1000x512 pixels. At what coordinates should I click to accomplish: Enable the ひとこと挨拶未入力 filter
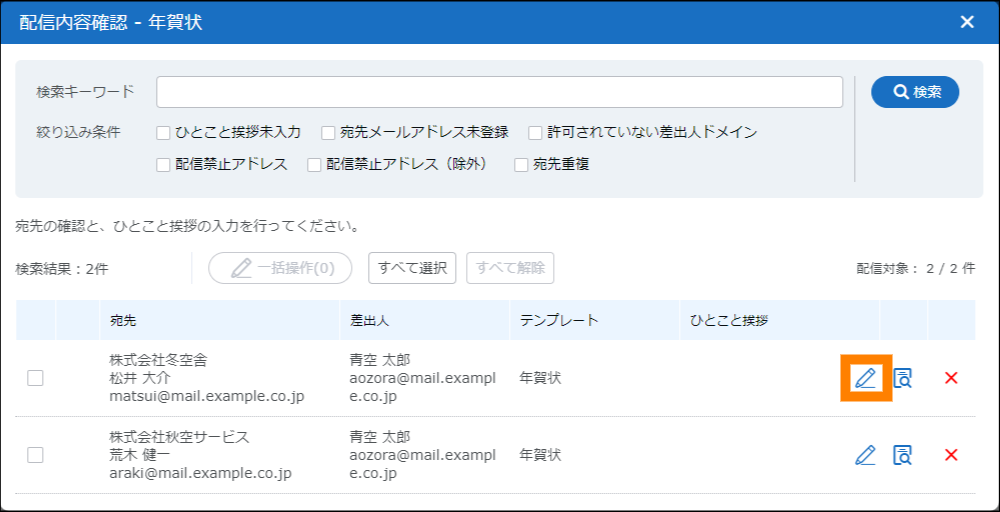164,132
